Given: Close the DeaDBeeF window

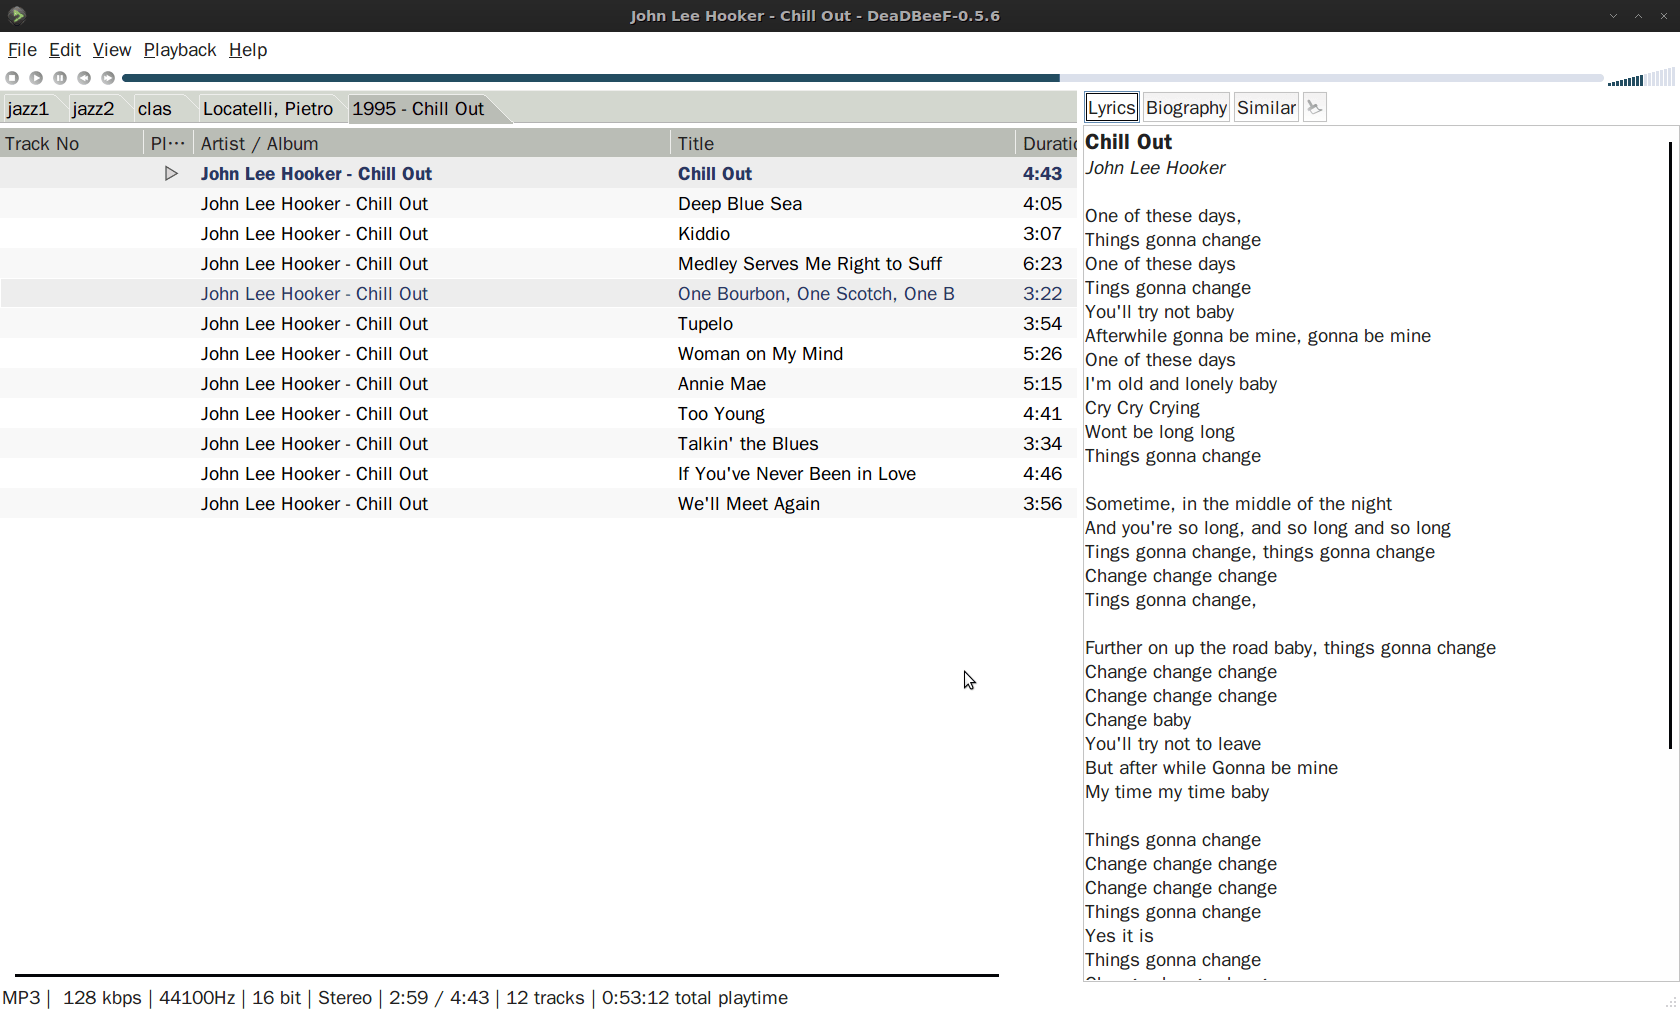Looking at the screenshot, I should 1664,16.
